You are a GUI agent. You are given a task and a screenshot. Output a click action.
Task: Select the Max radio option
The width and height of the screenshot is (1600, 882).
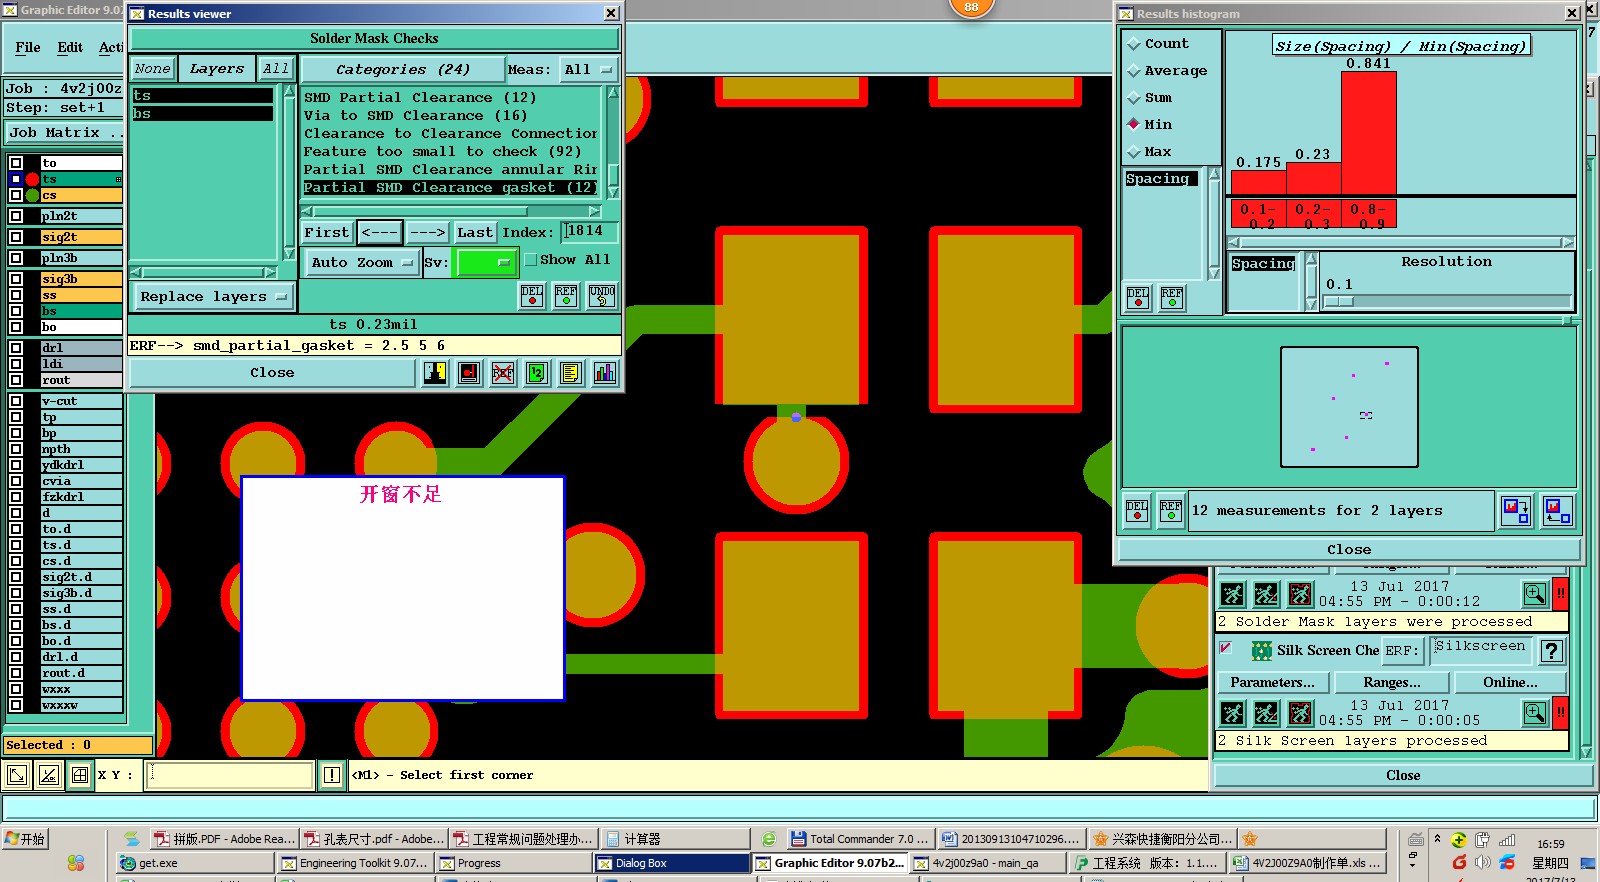point(1133,152)
